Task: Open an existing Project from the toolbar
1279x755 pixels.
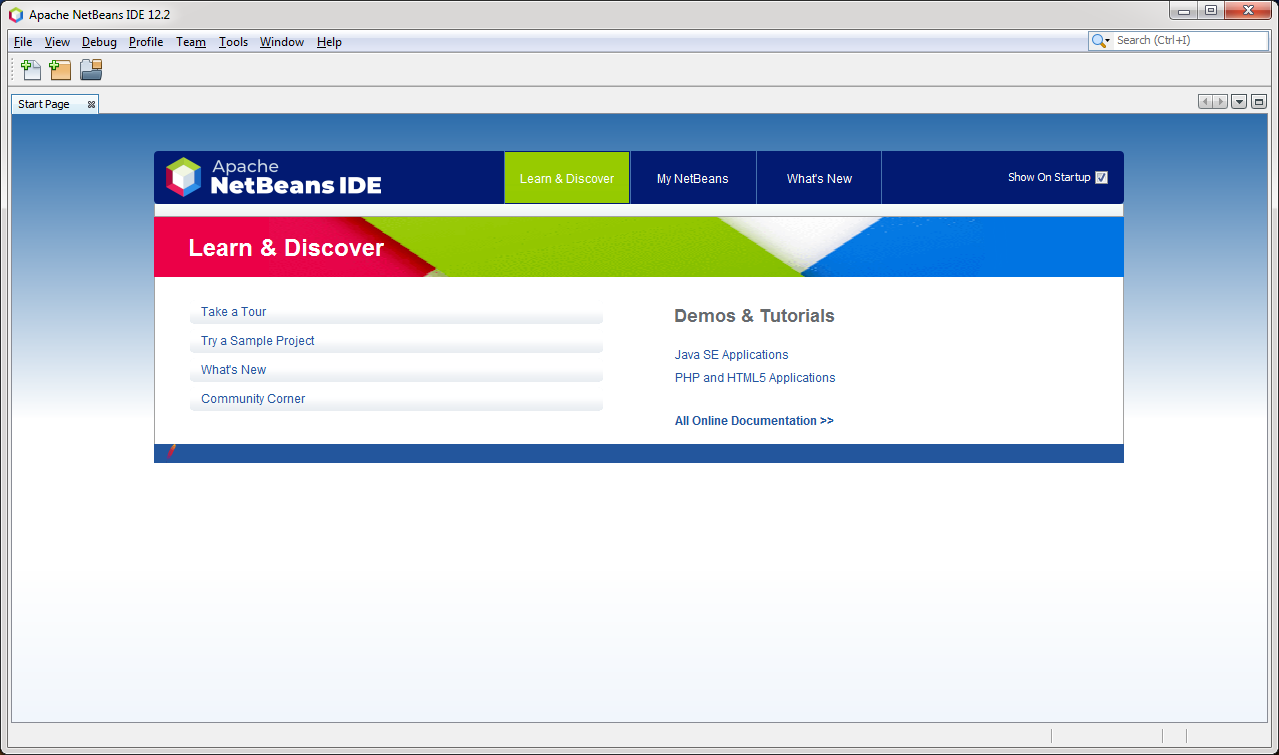Action: 89,69
